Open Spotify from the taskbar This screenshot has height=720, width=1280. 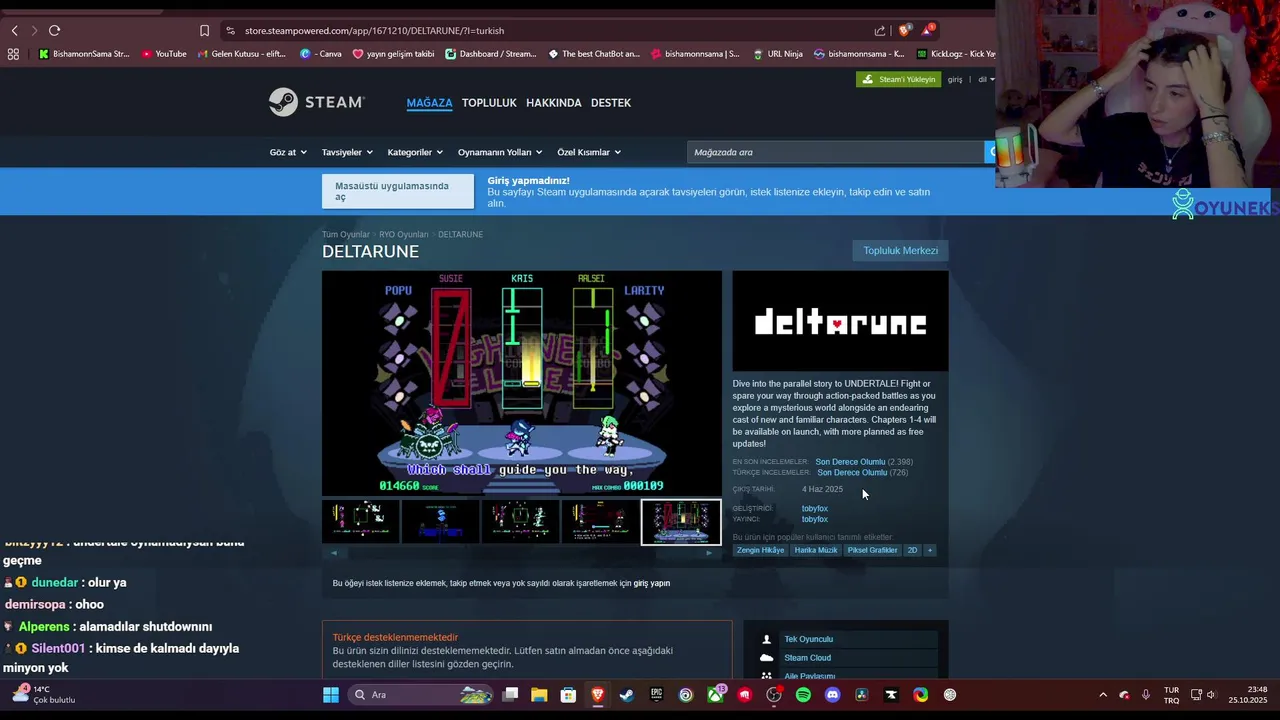(x=803, y=695)
